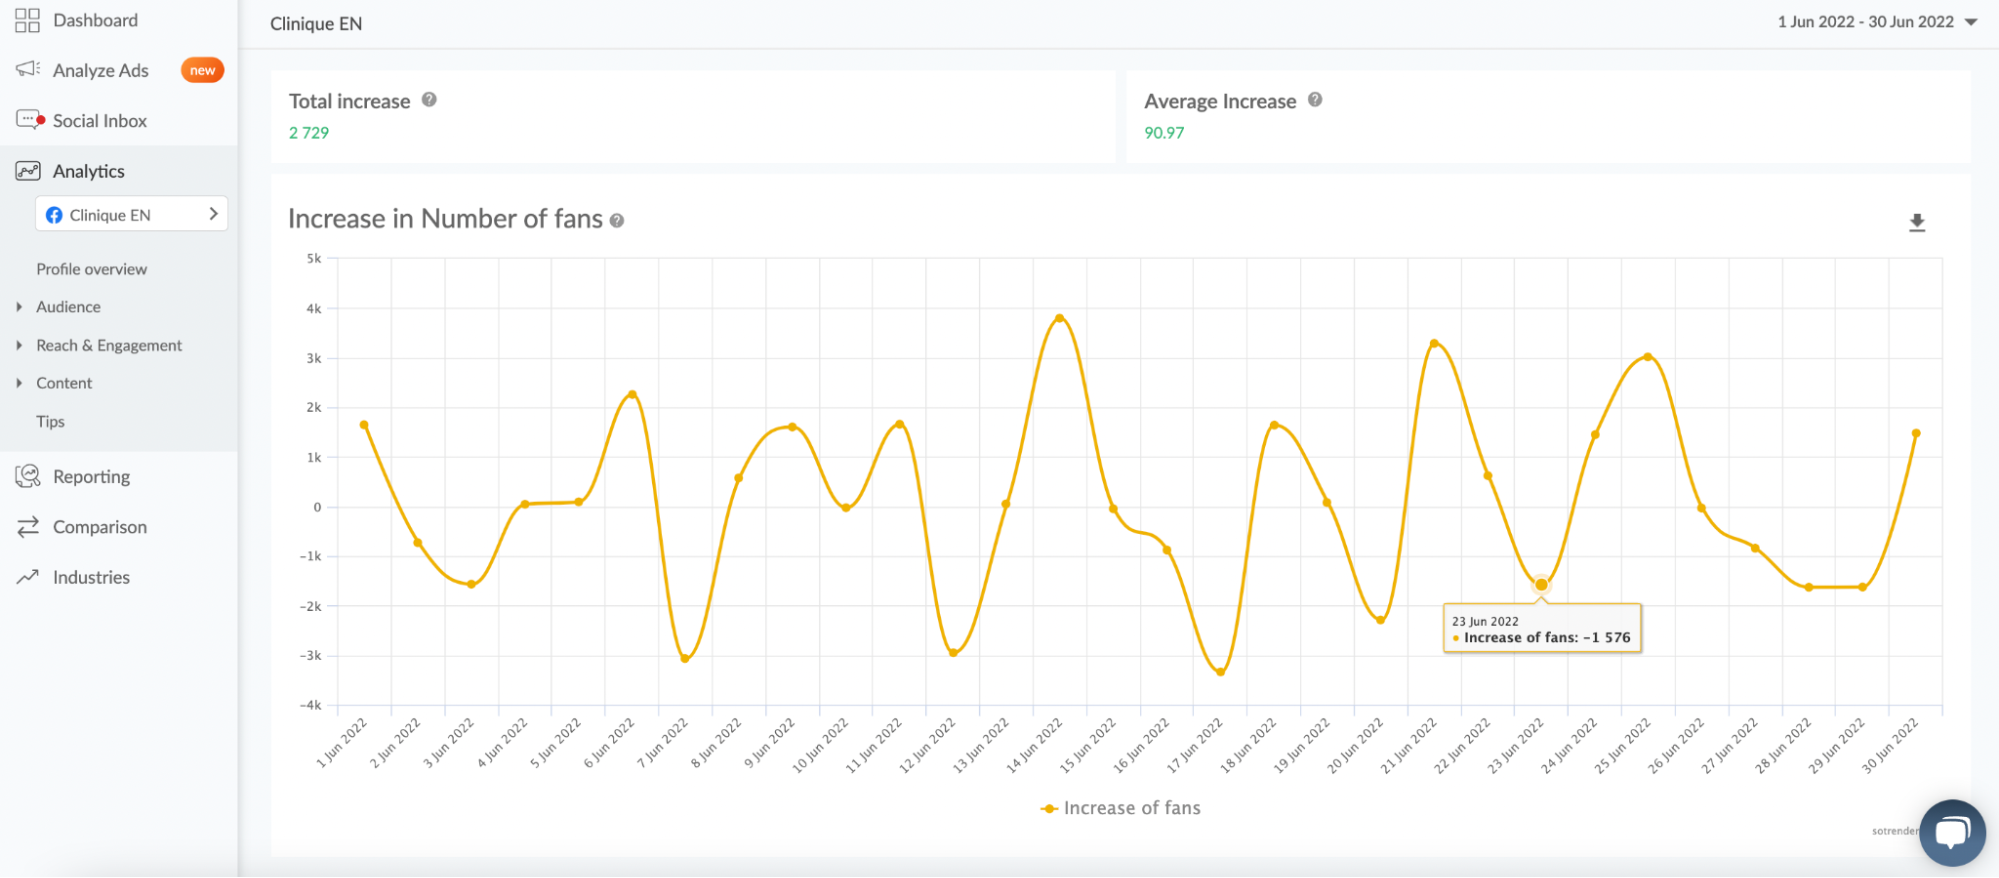Click the Comparison arrows icon
This screenshot has height=878, width=1999.
pos(27,526)
